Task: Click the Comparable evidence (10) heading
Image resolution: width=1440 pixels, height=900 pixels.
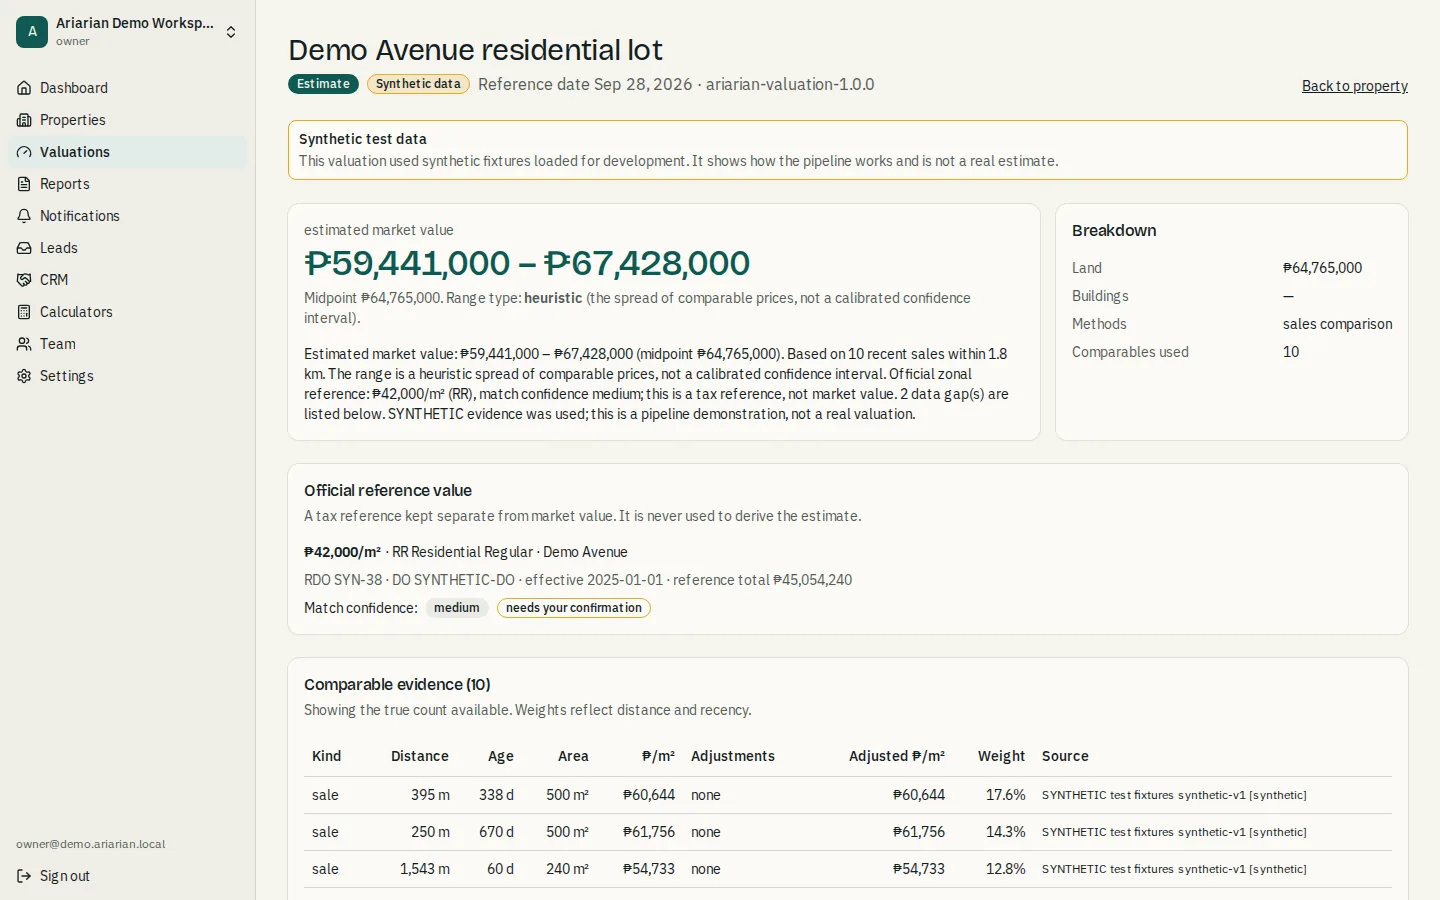Action: (397, 684)
